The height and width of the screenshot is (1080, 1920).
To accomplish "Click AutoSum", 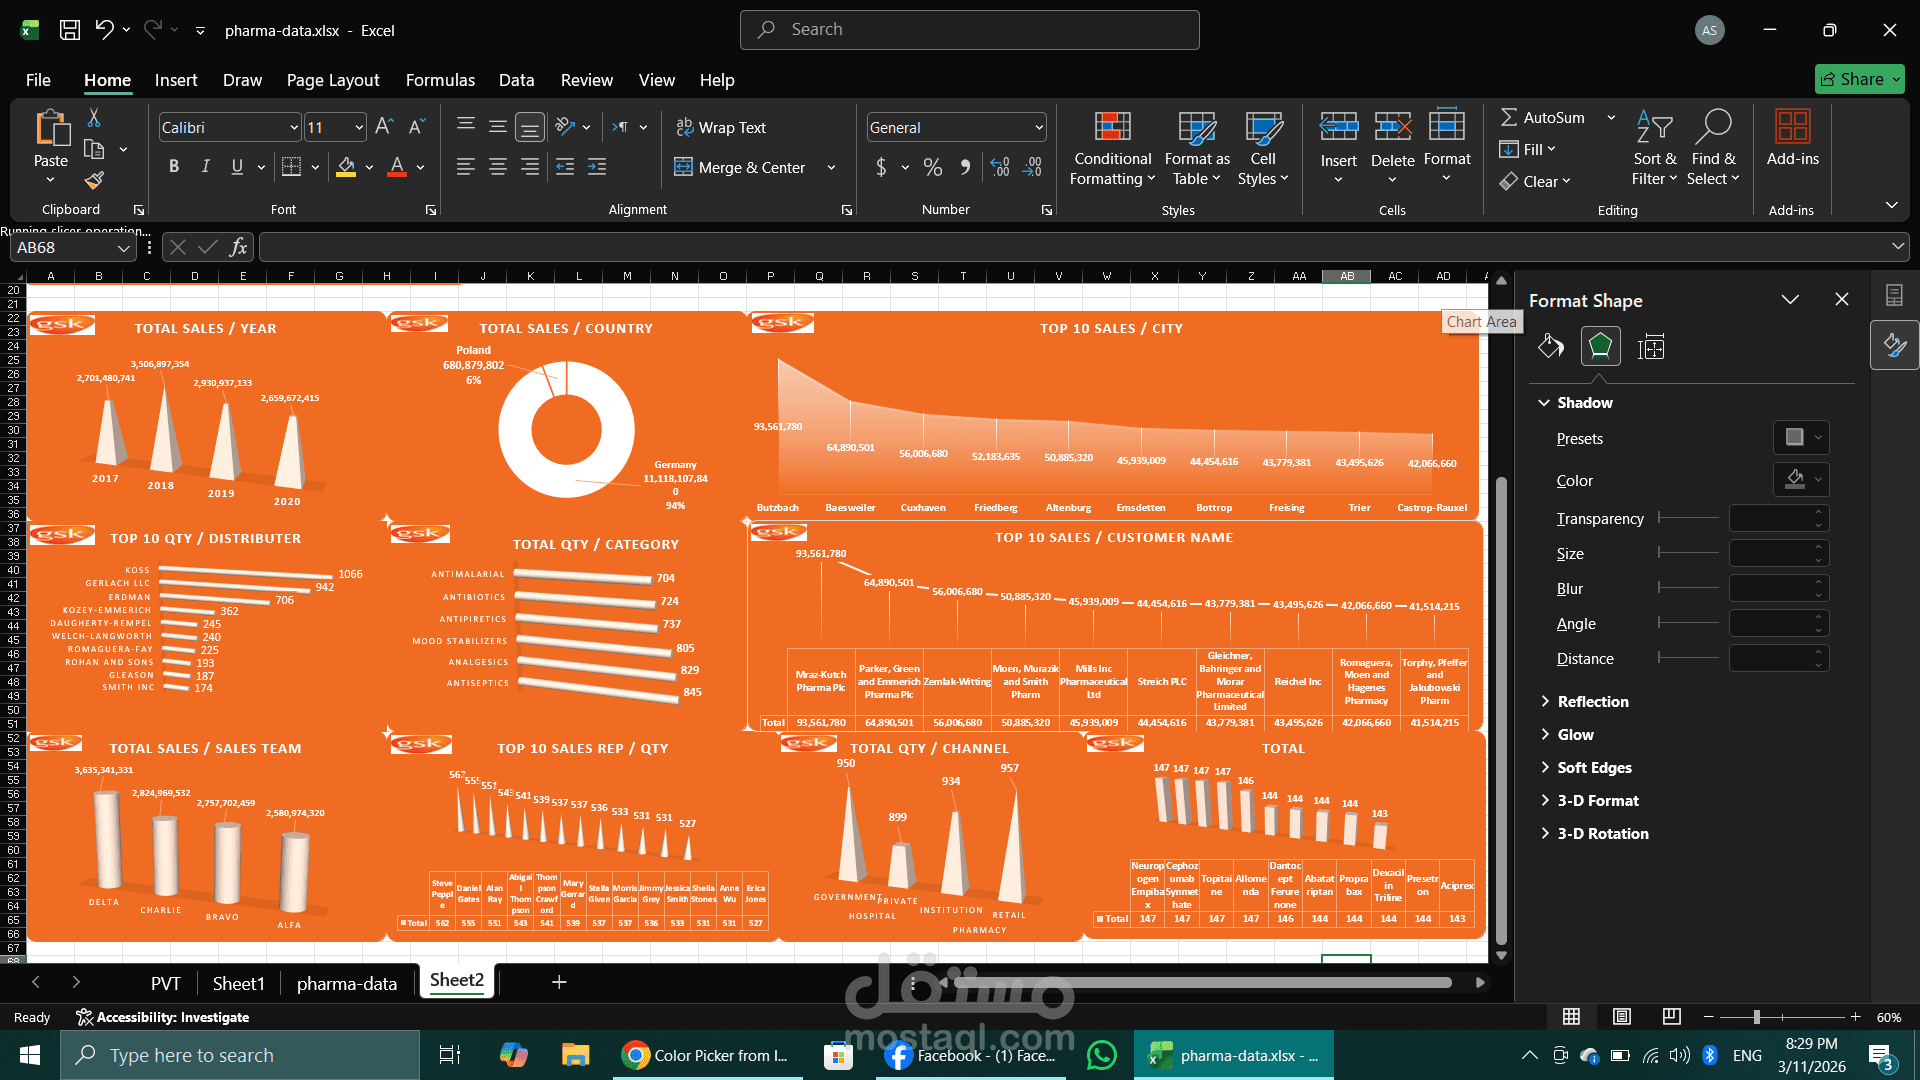I will 1542,118.
